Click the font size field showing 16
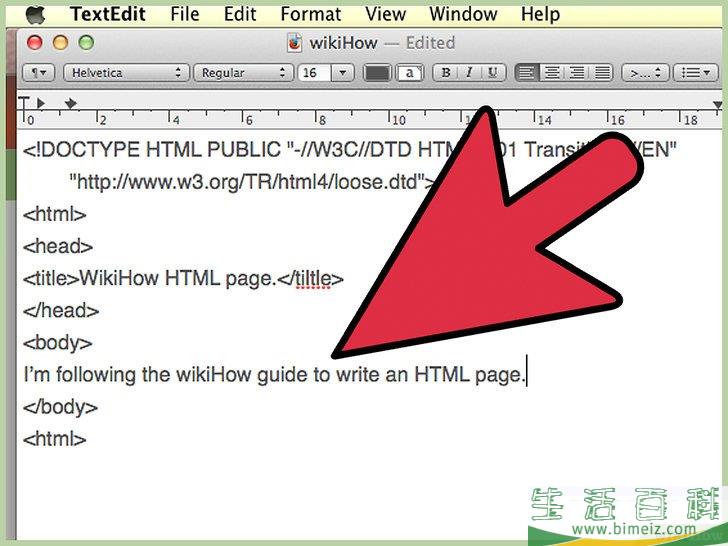 [314, 73]
